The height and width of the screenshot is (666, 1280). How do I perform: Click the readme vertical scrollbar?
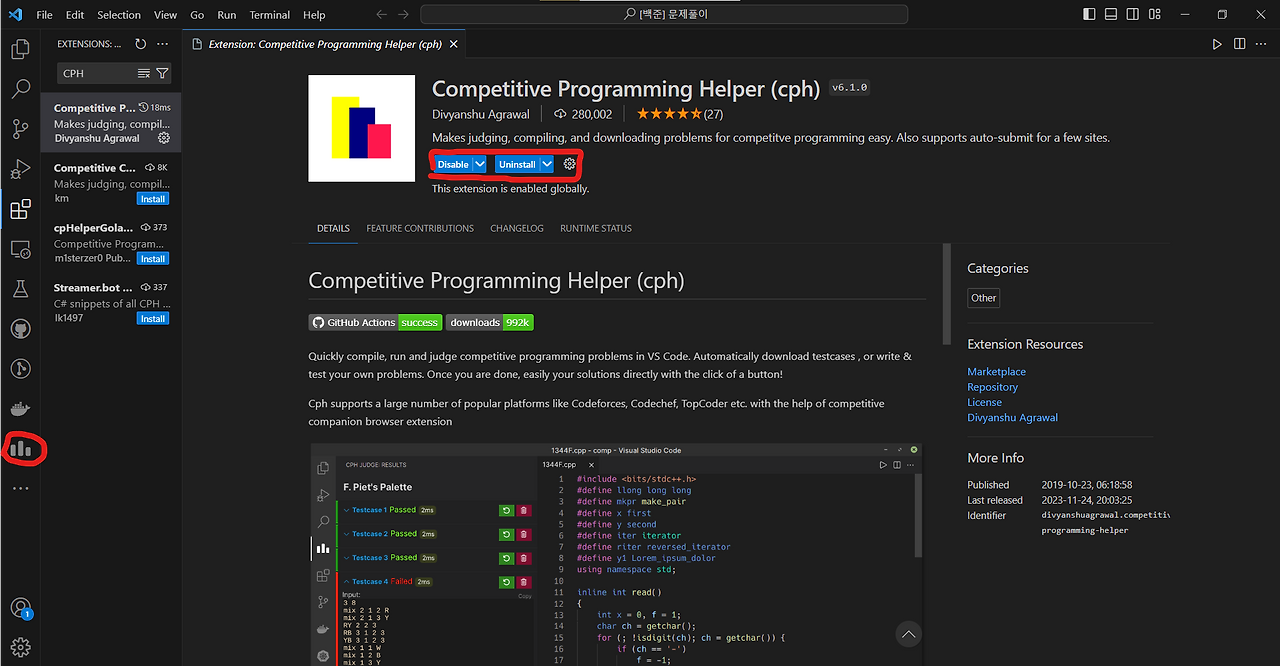point(947,295)
